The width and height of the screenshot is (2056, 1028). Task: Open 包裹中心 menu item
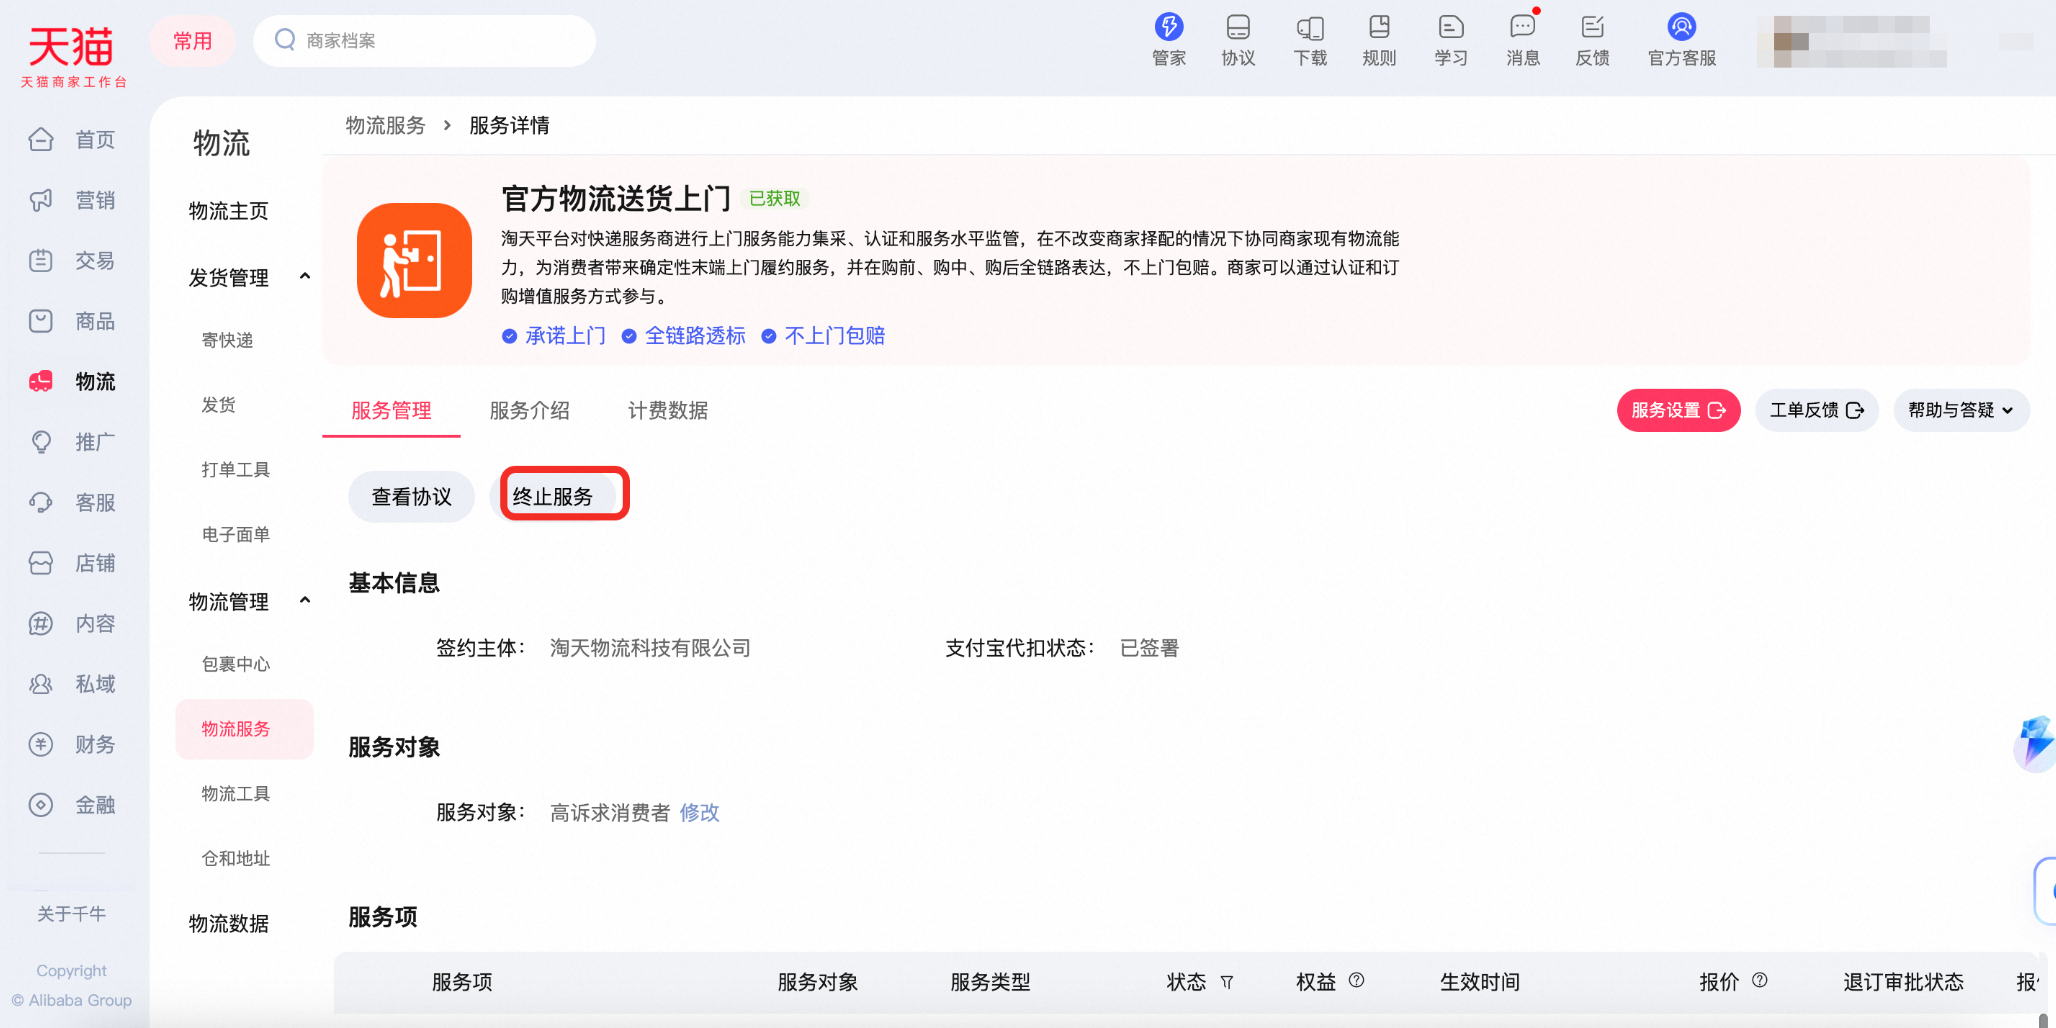[x=236, y=664]
